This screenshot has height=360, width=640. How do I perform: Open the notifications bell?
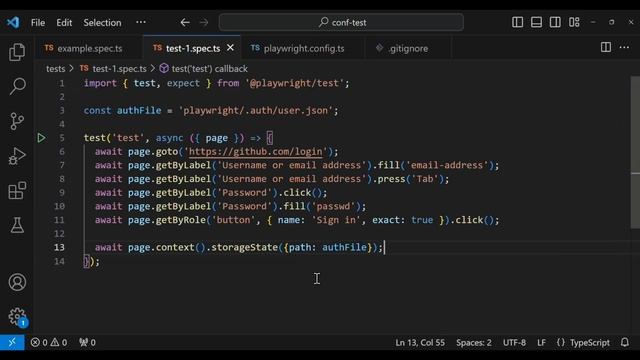point(624,342)
